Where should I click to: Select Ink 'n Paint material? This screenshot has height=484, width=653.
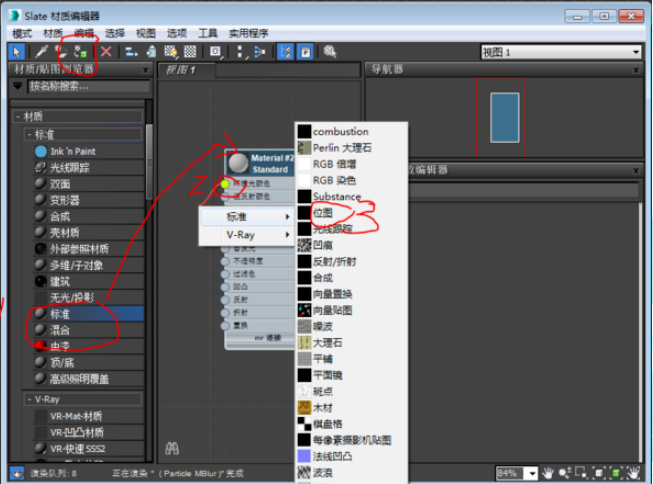pos(88,151)
